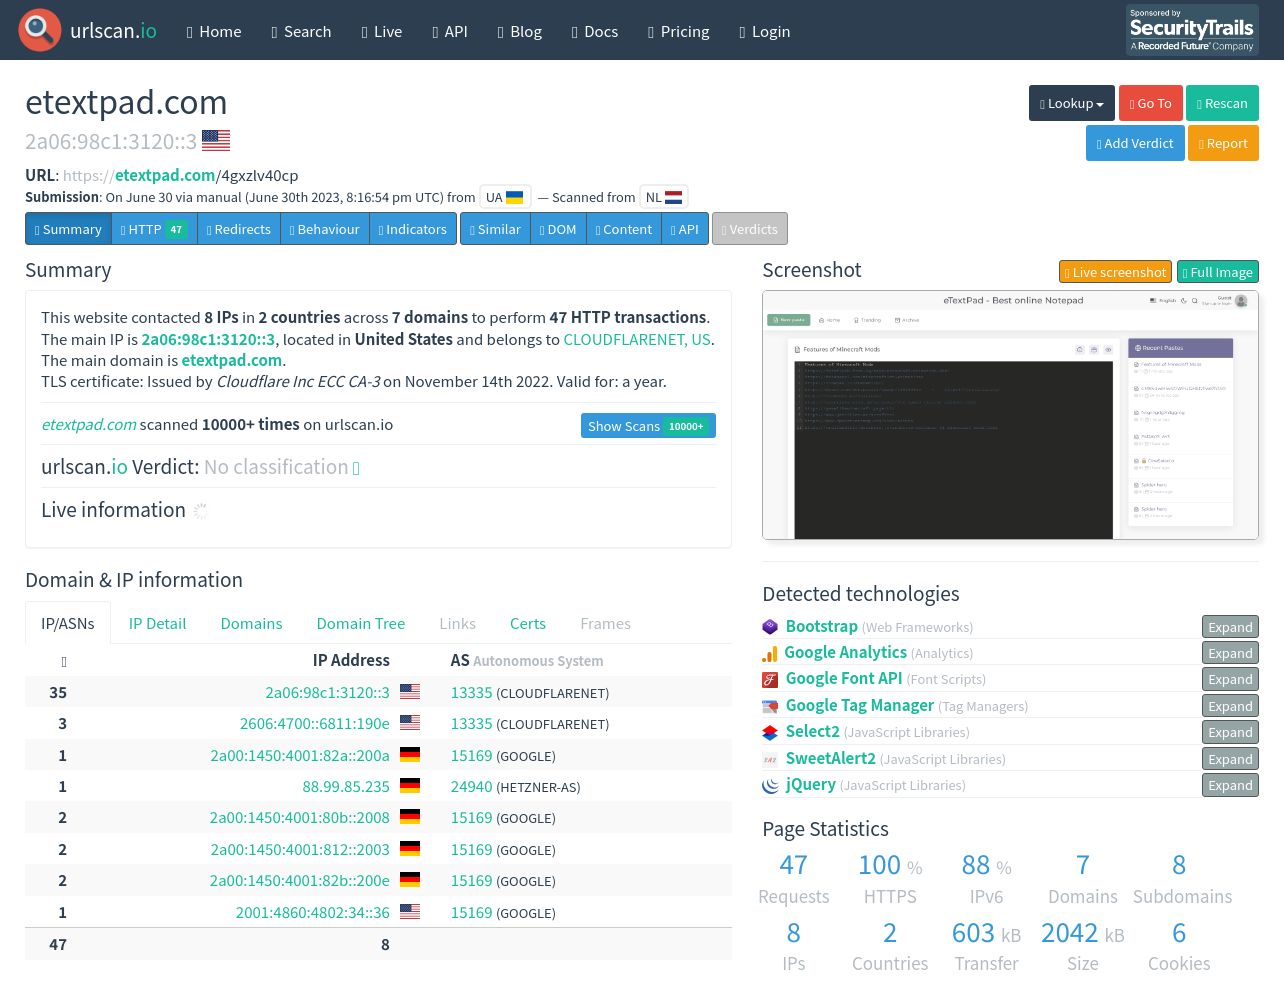
Task: Click the info icon next to No classification
Action: [x=356, y=468]
